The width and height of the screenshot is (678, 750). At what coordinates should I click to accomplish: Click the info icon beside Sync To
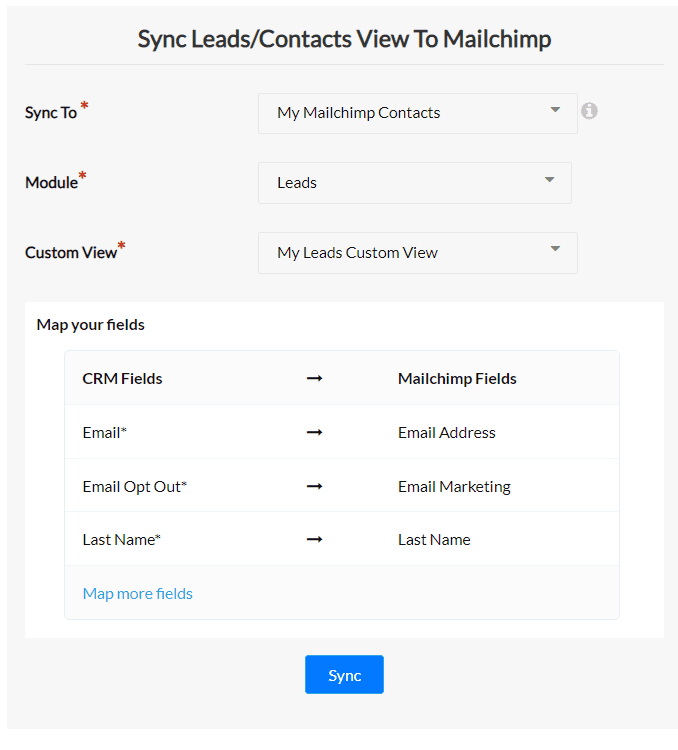click(x=589, y=111)
